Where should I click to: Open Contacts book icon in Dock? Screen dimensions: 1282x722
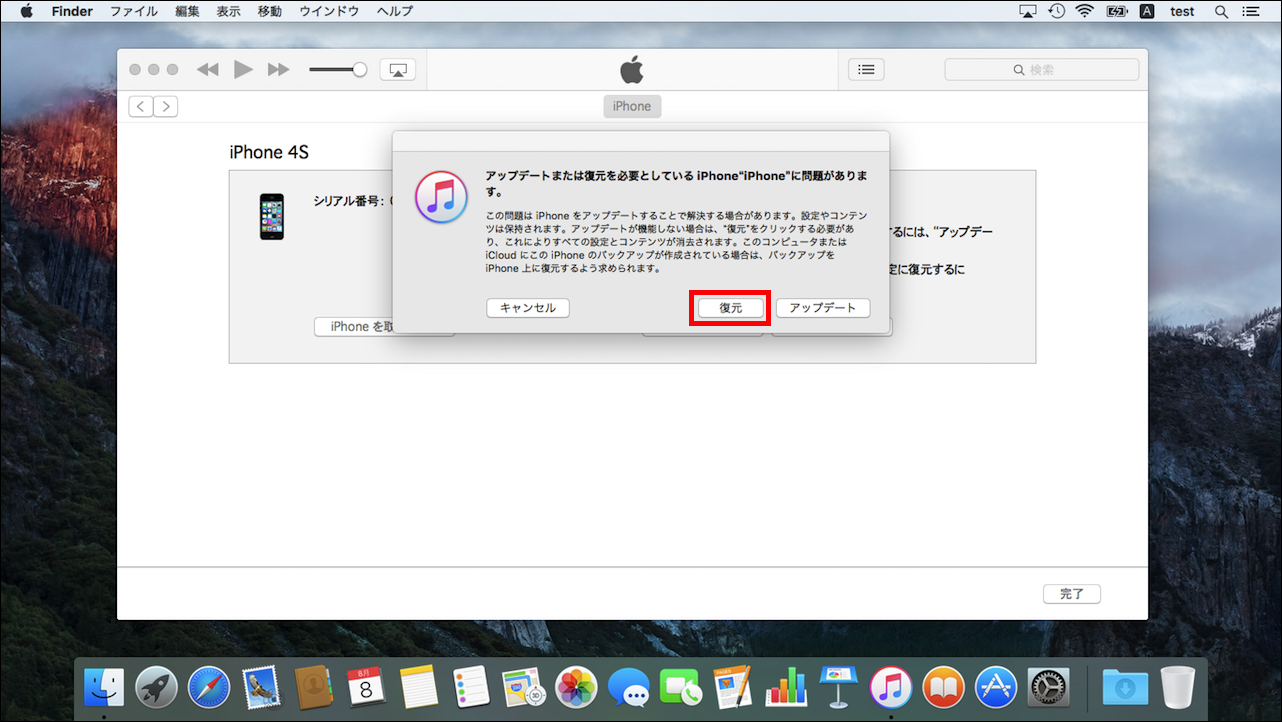pos(313,687)
